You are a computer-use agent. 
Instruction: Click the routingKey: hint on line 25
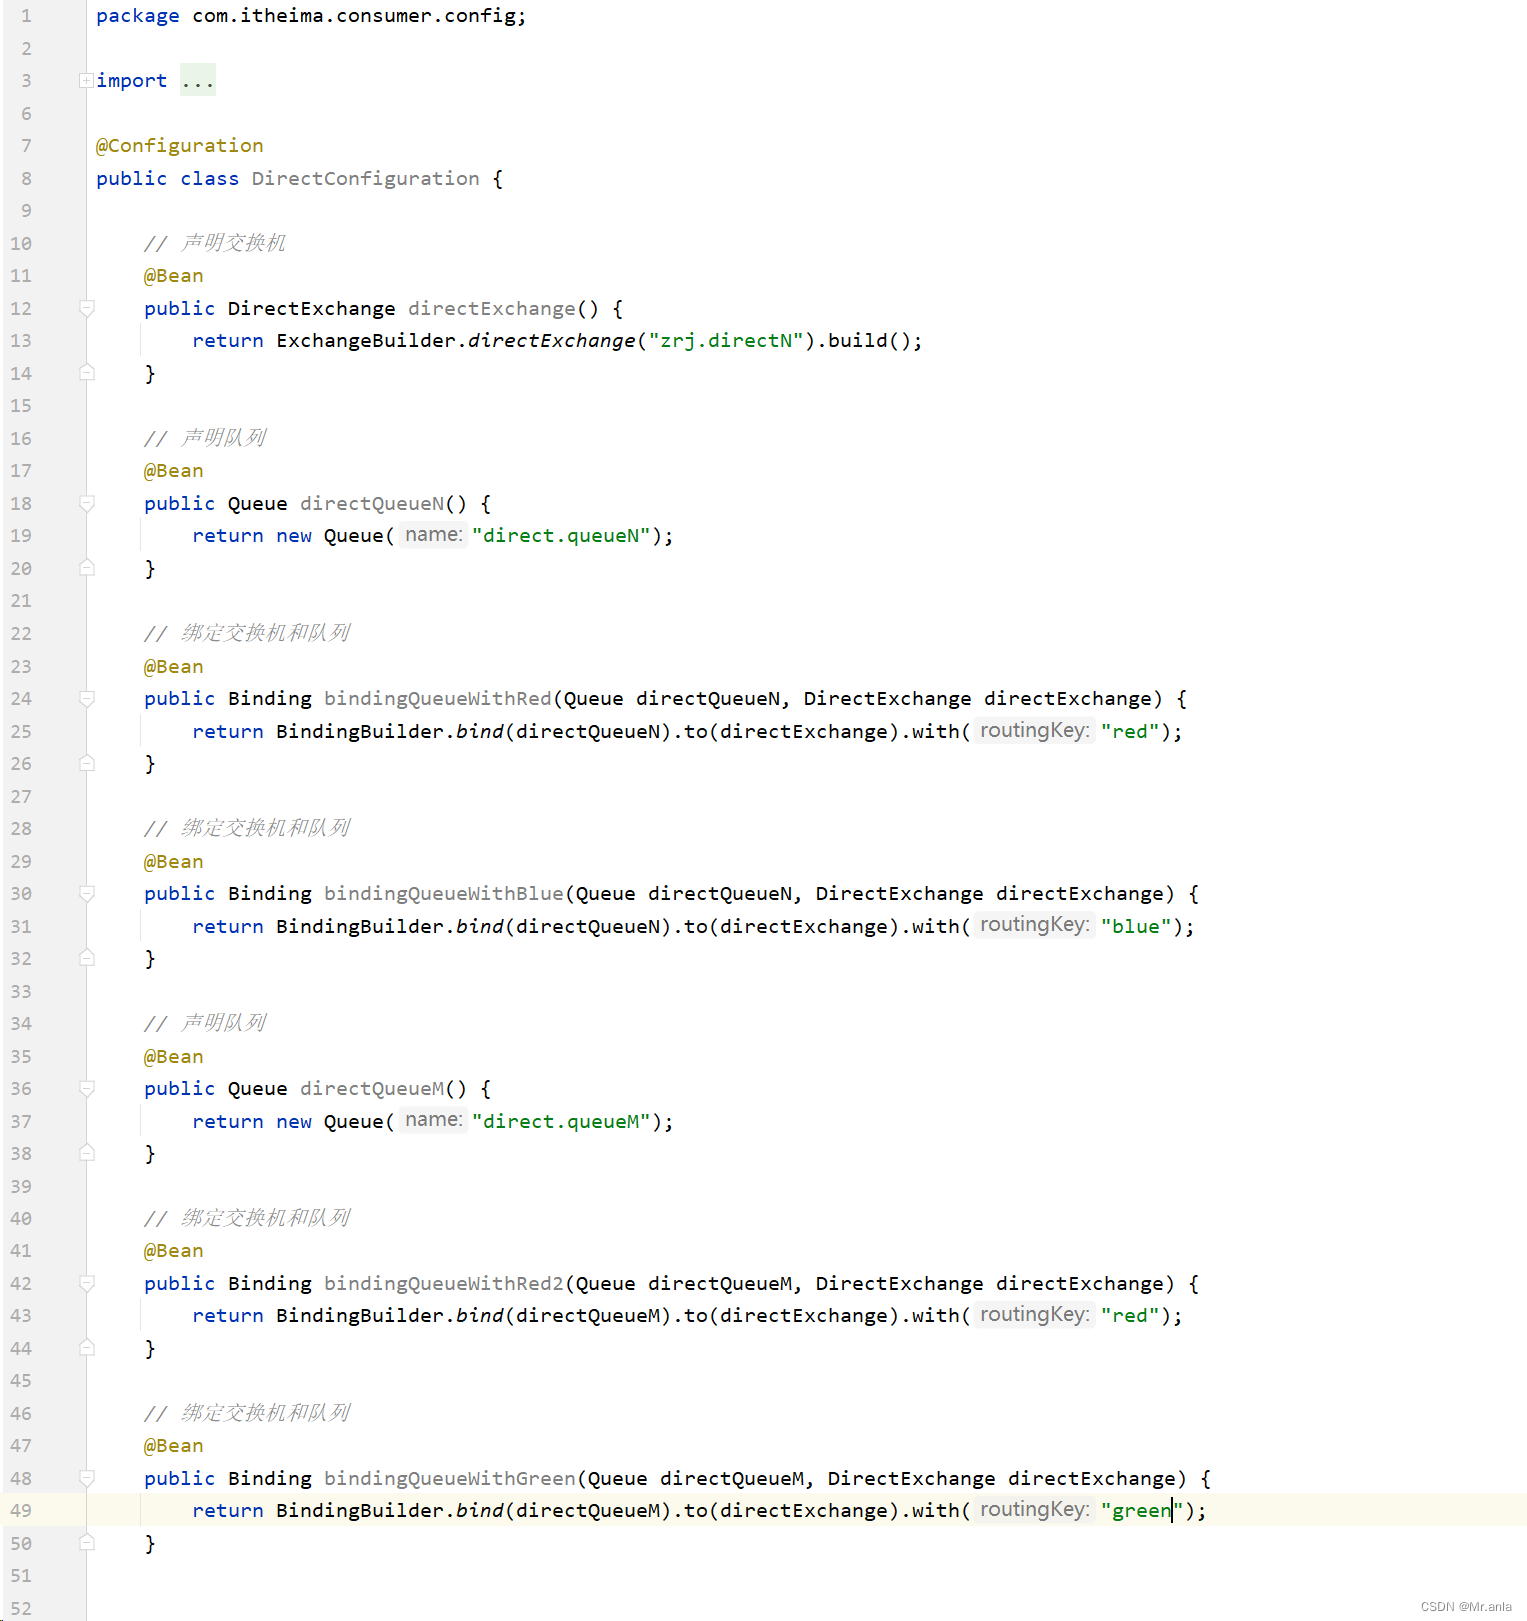tap(1034, 731)
